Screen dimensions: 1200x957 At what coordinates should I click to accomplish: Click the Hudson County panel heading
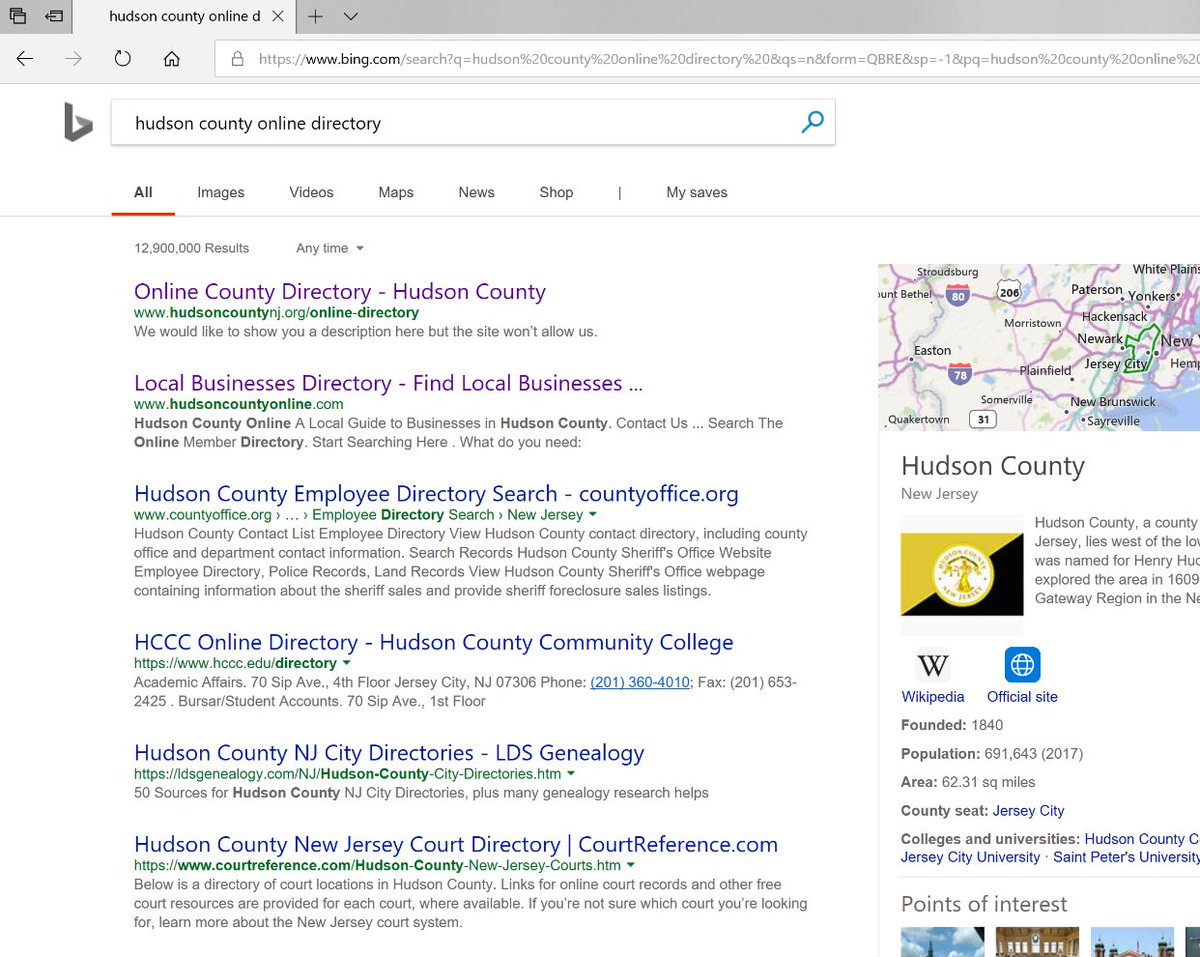pyautogui.click(x=993, y=466)
